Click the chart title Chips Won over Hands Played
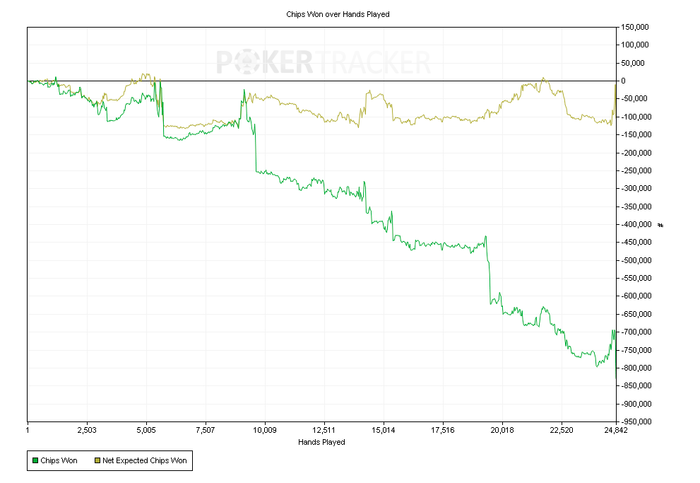The height and width of the screenshot is (483, 700). point(338,14)
